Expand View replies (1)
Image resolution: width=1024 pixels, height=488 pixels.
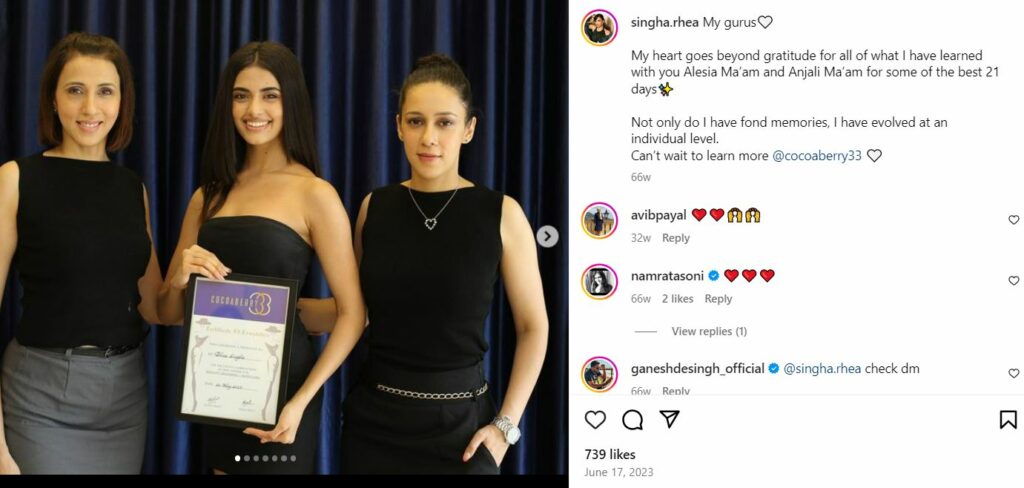click(709, 331)
